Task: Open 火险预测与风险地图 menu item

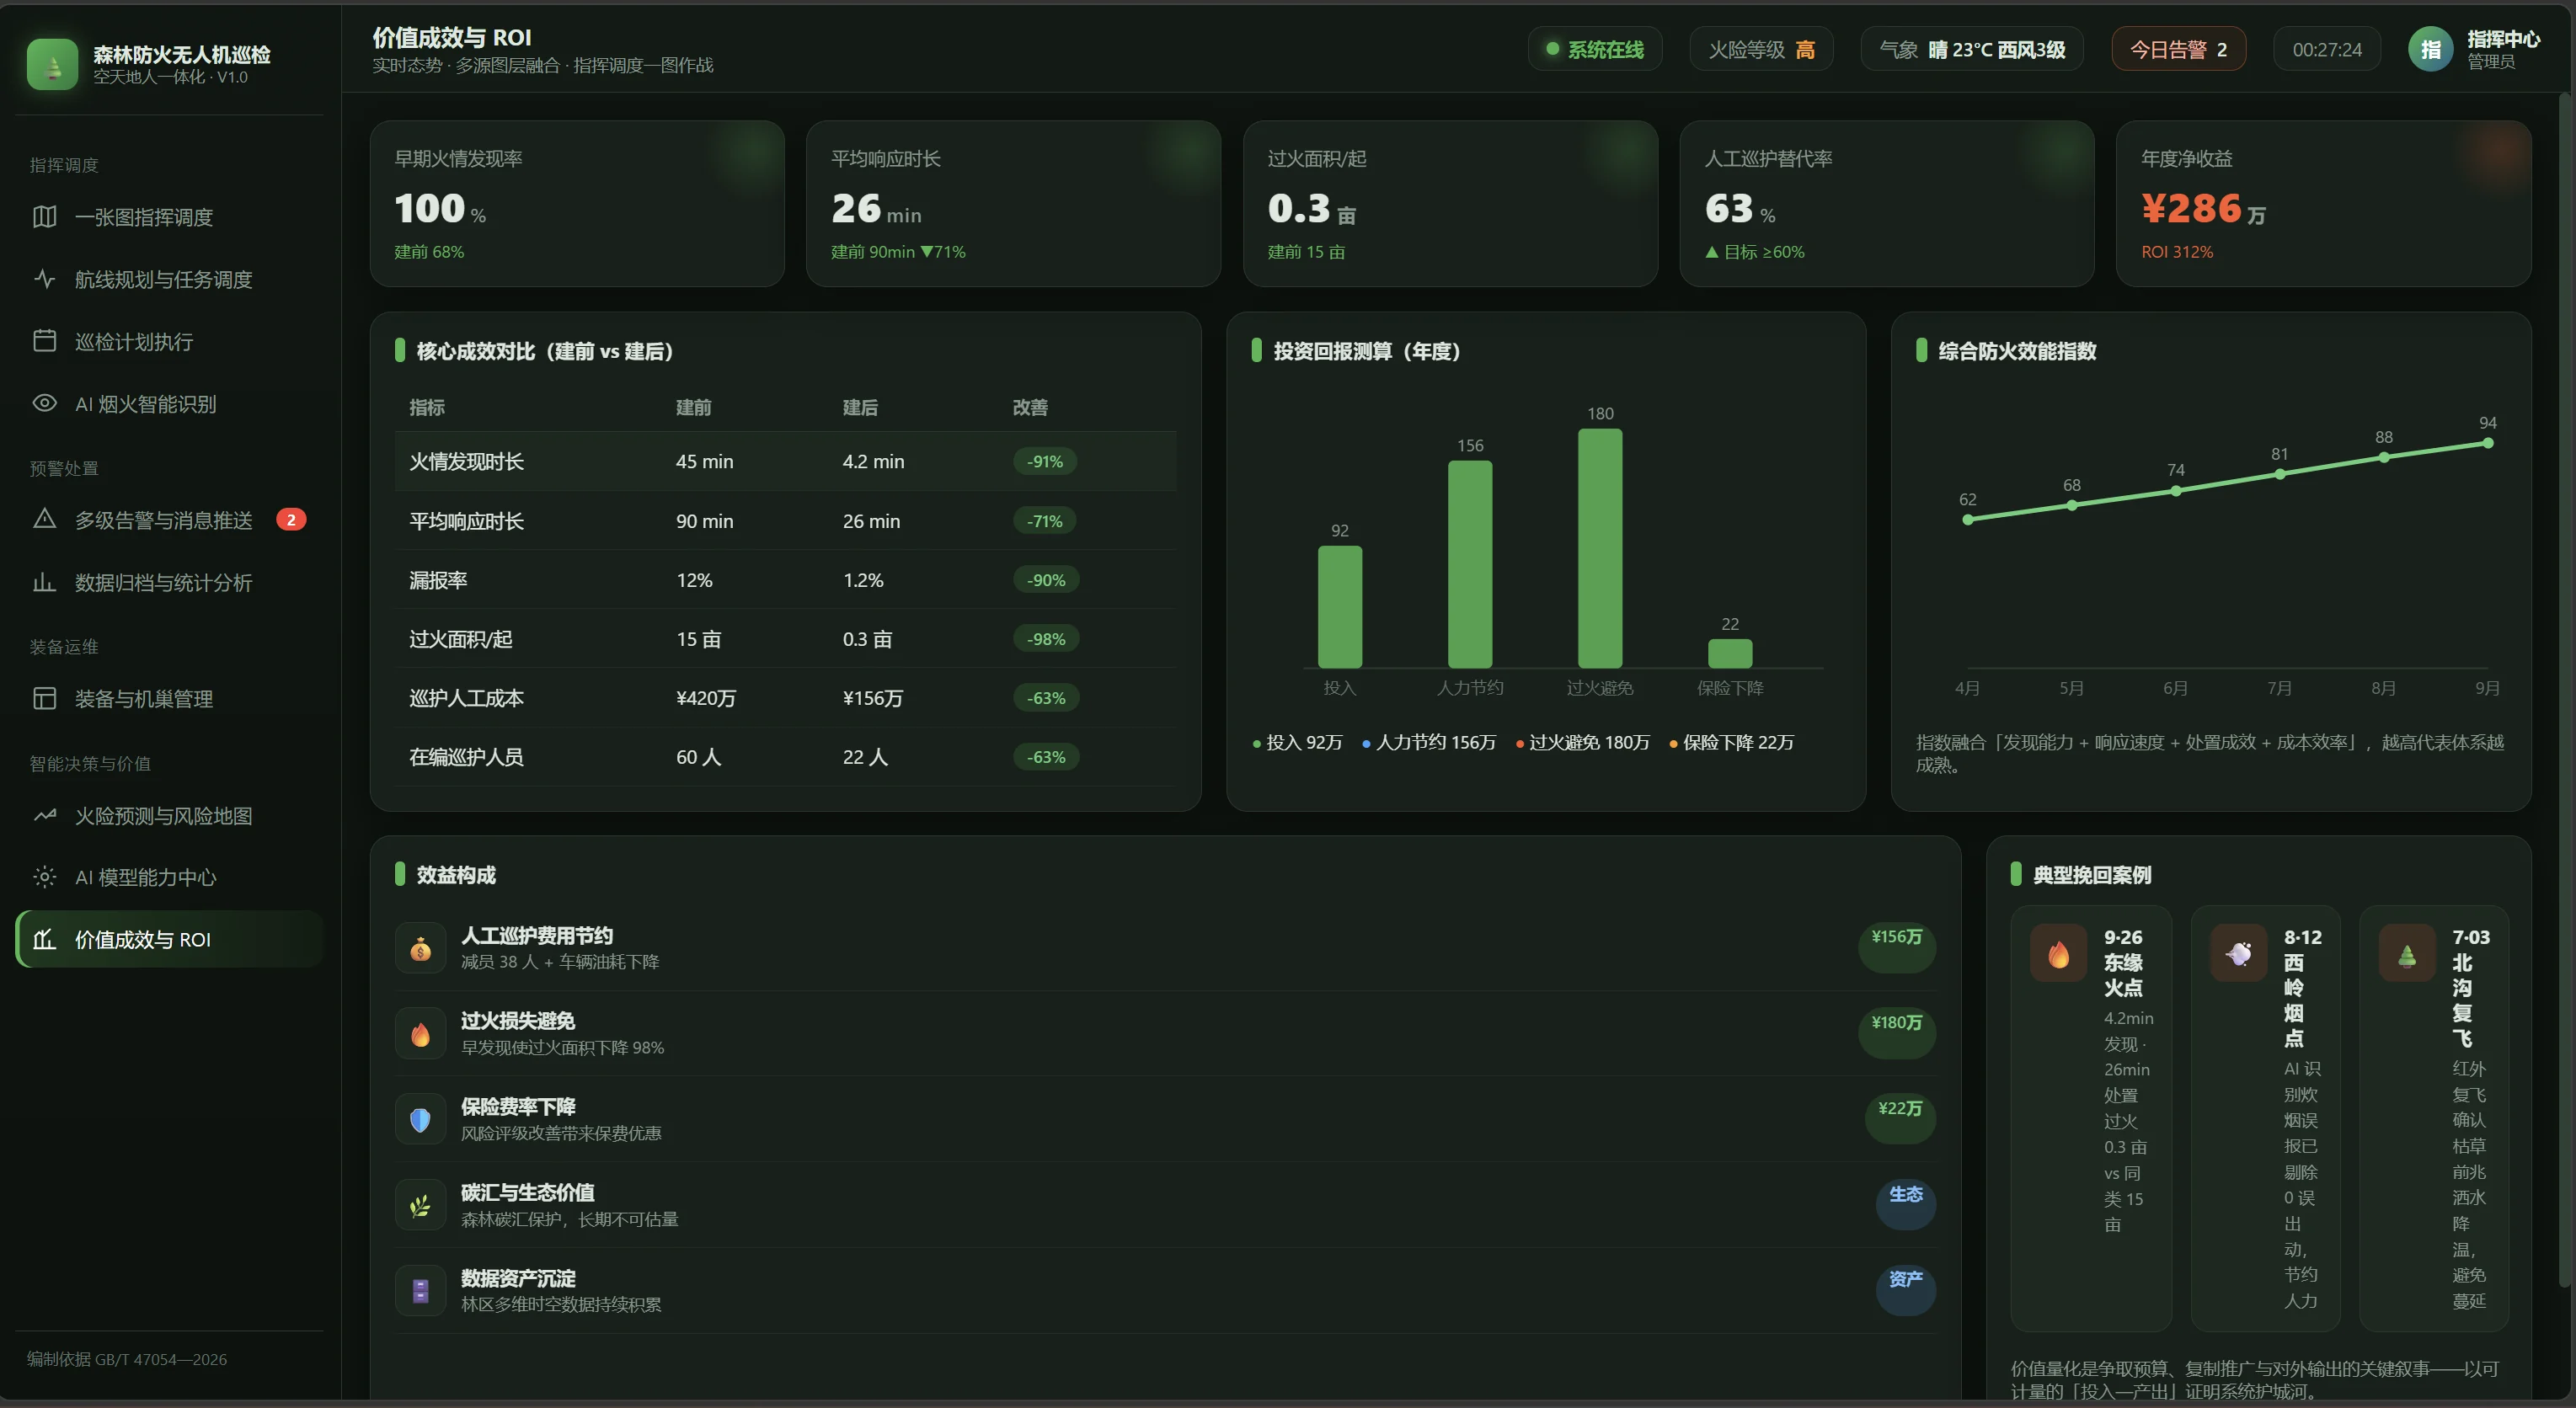Action: tap(169, 815)
